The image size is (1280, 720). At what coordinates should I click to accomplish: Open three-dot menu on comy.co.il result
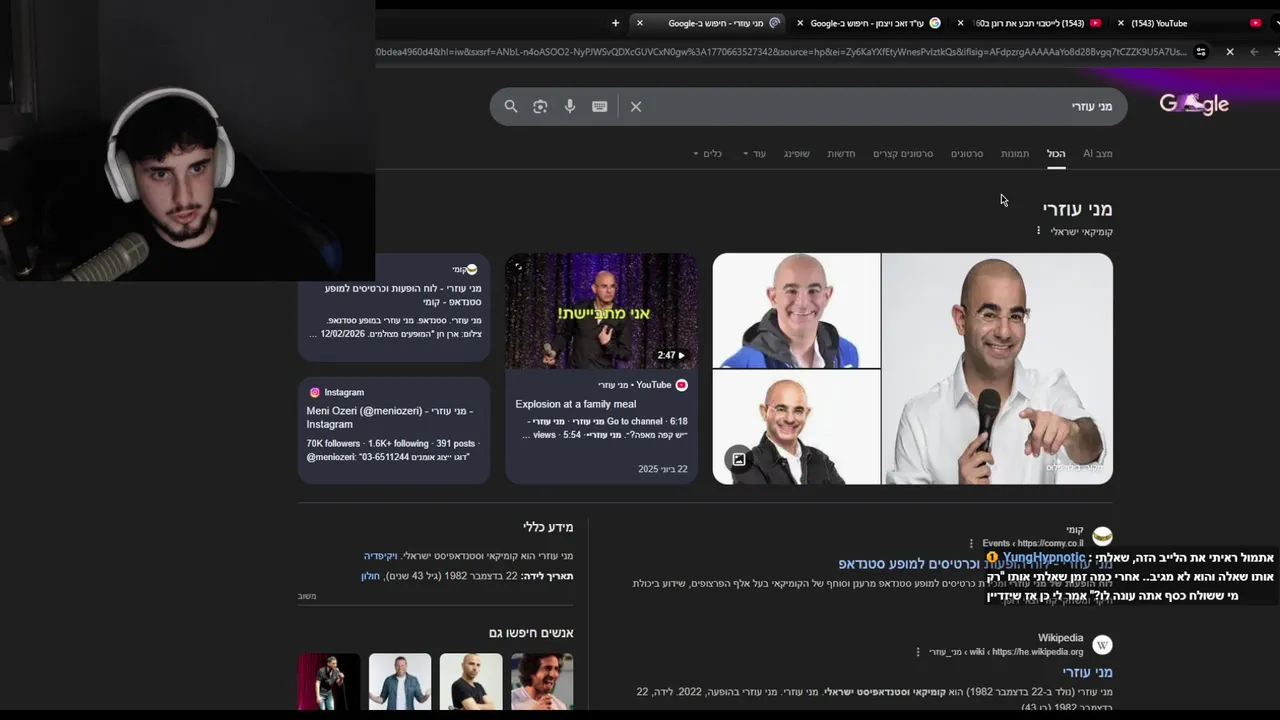(970, 543)
